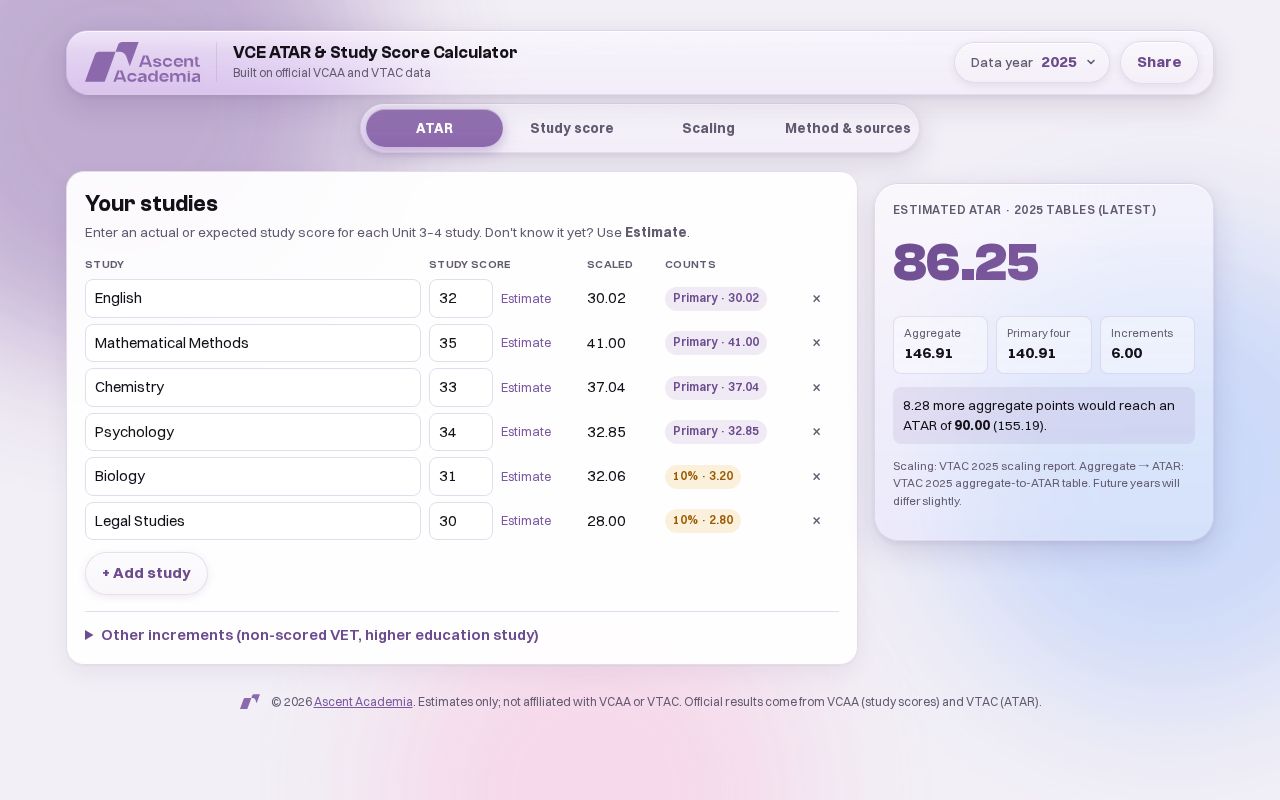The width and height of the screenshot is (1280, 800).
Task: Click the Psychology score field 34
Action: tap(461, 432)
